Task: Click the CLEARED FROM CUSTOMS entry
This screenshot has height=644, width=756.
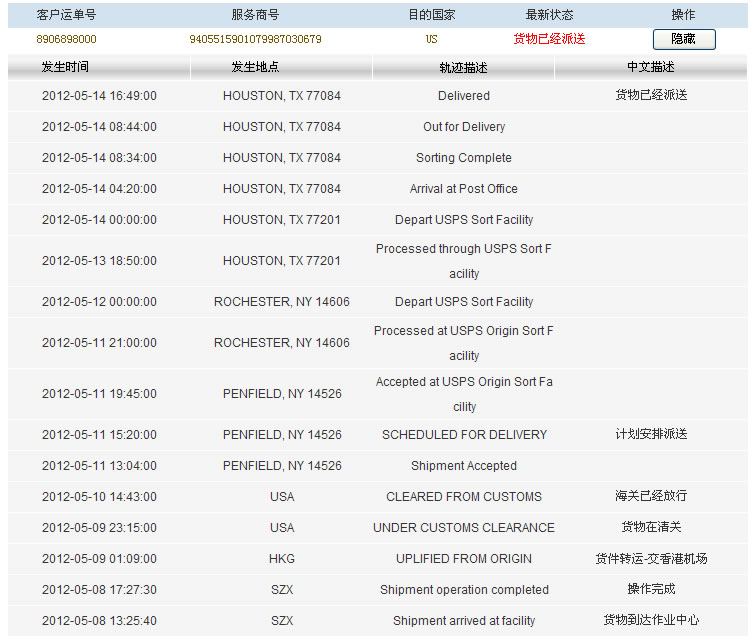Action: point(464,496)
